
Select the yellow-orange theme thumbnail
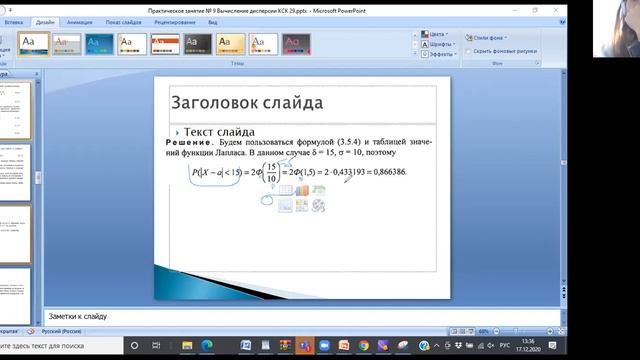[231, 44]
